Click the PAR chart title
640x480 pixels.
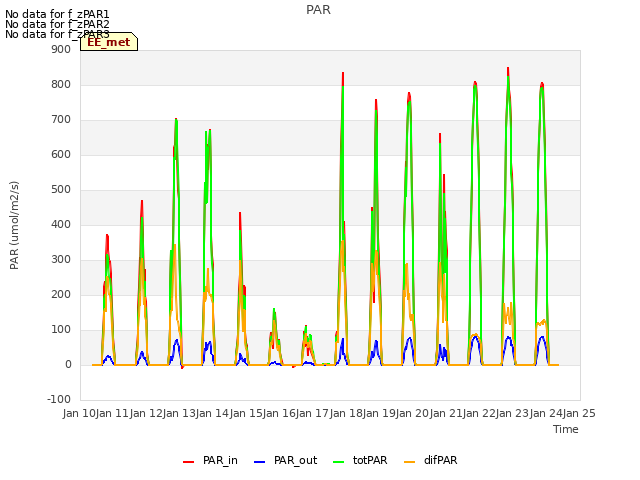pos(318,10)
